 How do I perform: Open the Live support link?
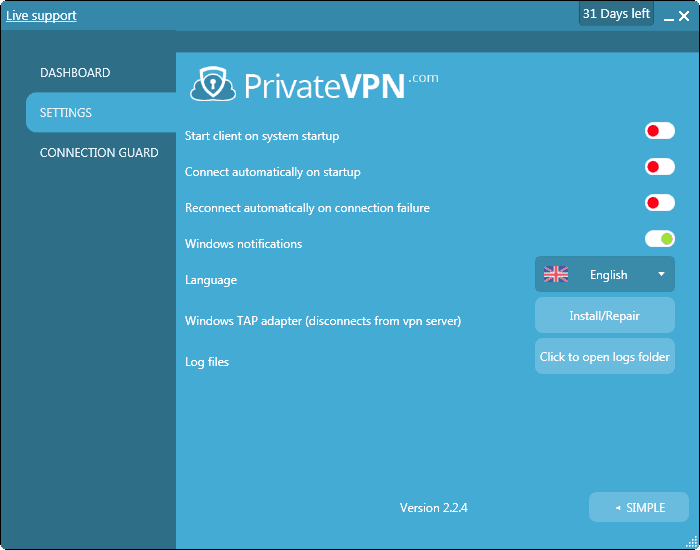click(41, 16)
